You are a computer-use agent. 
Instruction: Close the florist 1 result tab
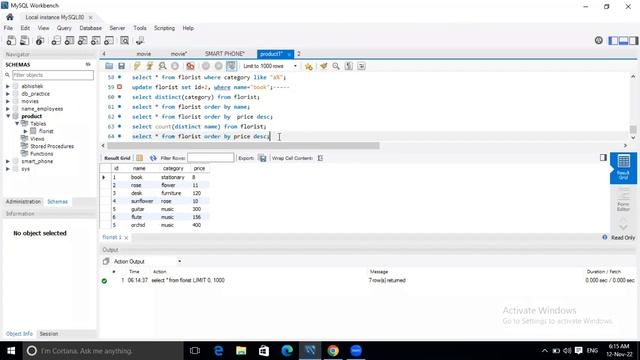[126, 238]
